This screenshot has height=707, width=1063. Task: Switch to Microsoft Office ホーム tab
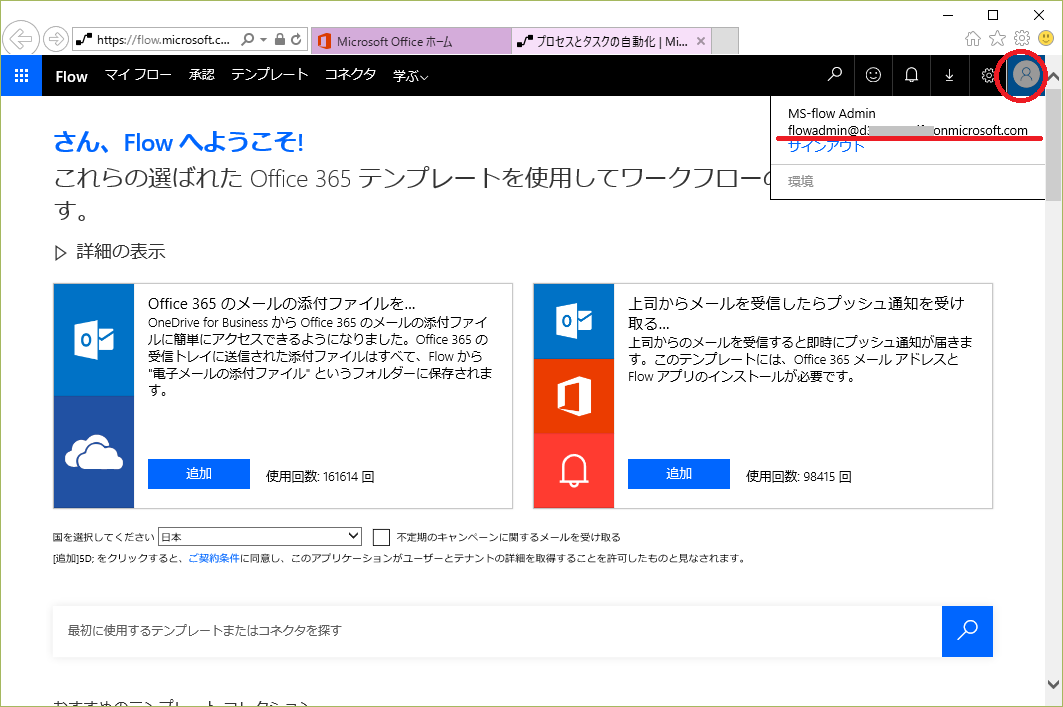click(411, 41)
